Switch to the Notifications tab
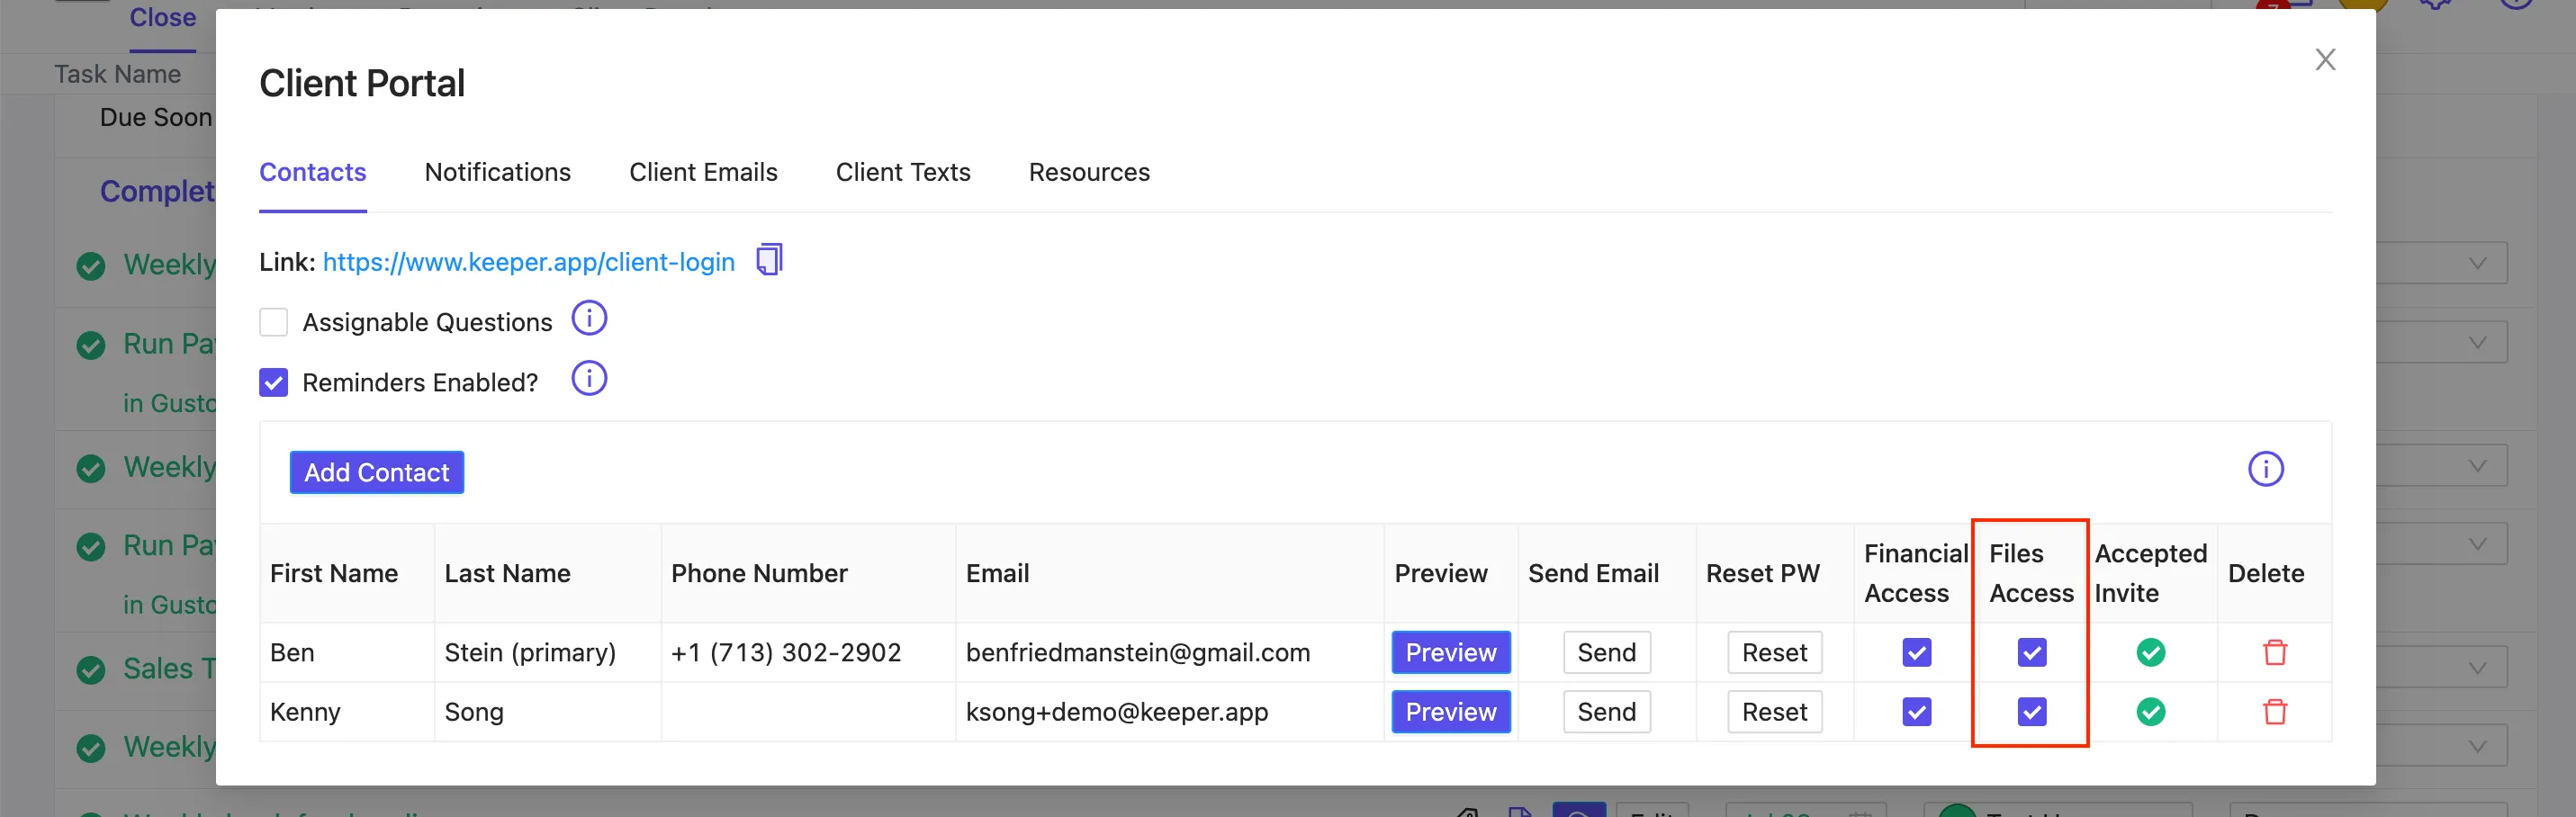Screen dimensions: 2576x817 (497, 172)
